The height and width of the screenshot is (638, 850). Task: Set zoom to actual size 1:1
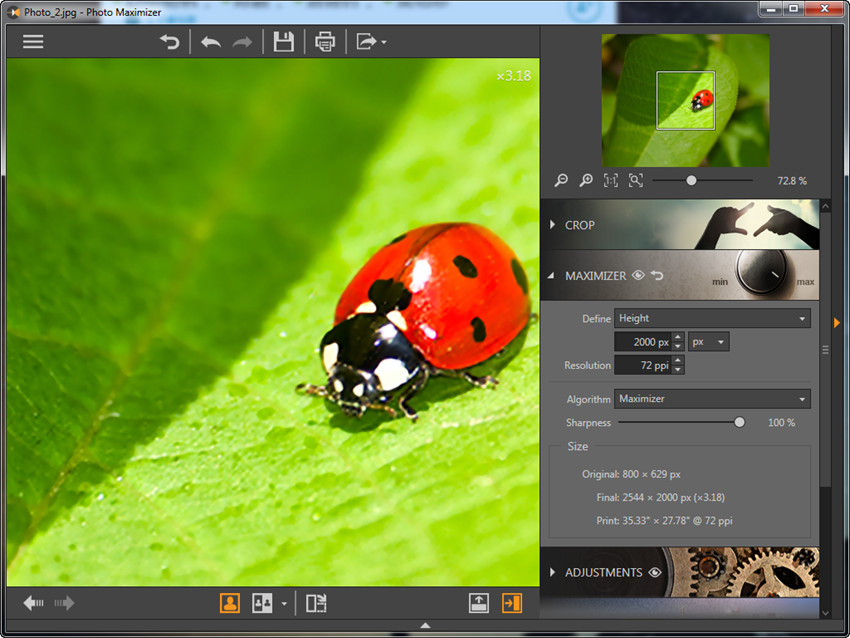tap(610, 180)
